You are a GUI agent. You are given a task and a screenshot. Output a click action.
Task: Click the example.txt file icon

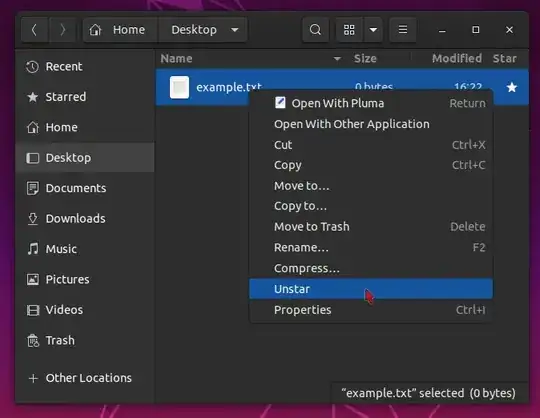pos(179,87)
